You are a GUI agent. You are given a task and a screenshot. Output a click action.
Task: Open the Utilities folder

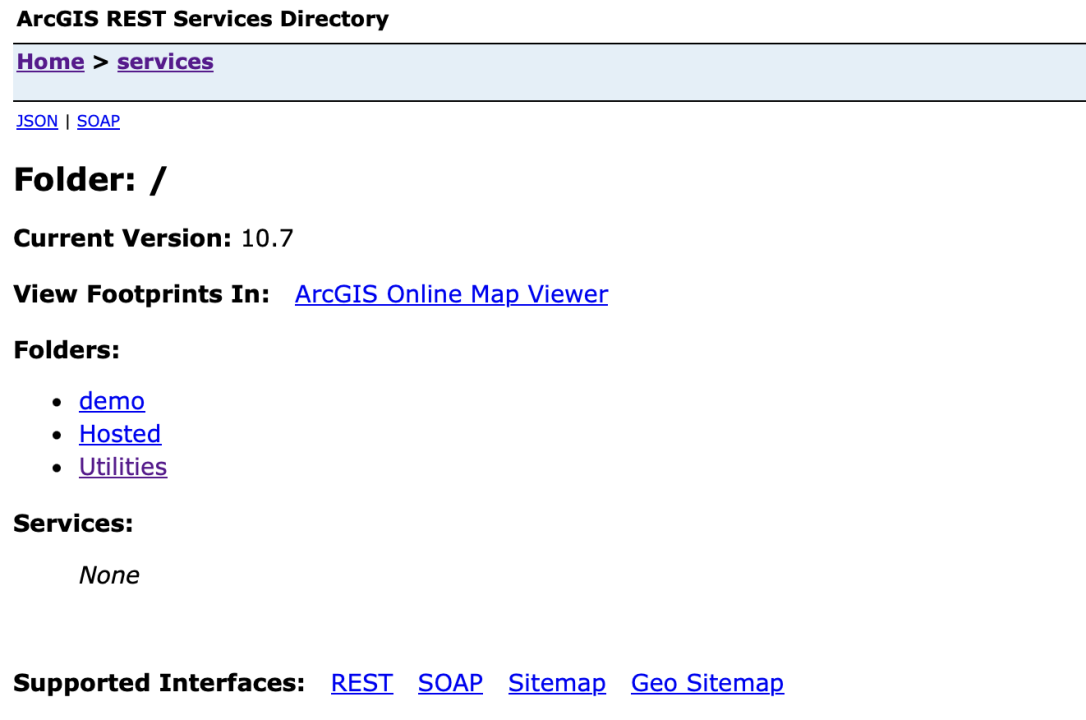(x=123, y=467)
